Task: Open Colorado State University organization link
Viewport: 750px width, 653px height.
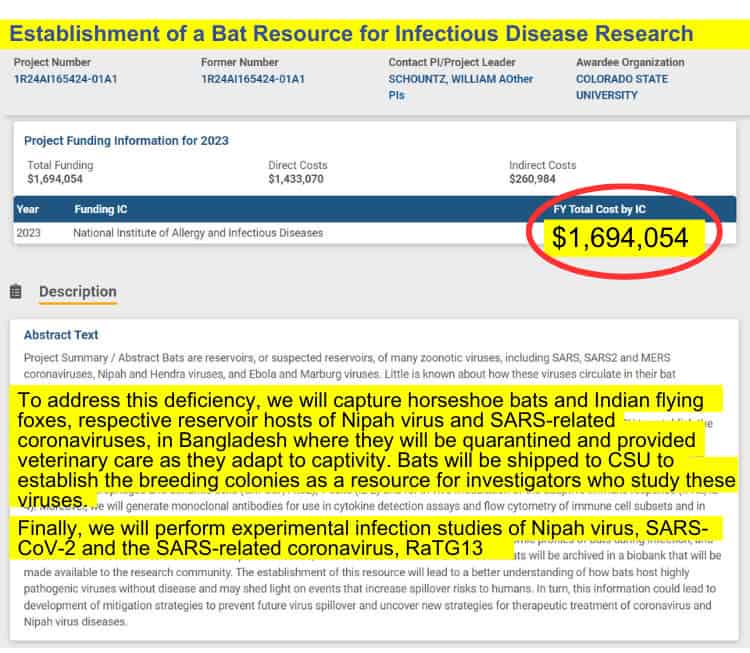Action: (622, 87)
